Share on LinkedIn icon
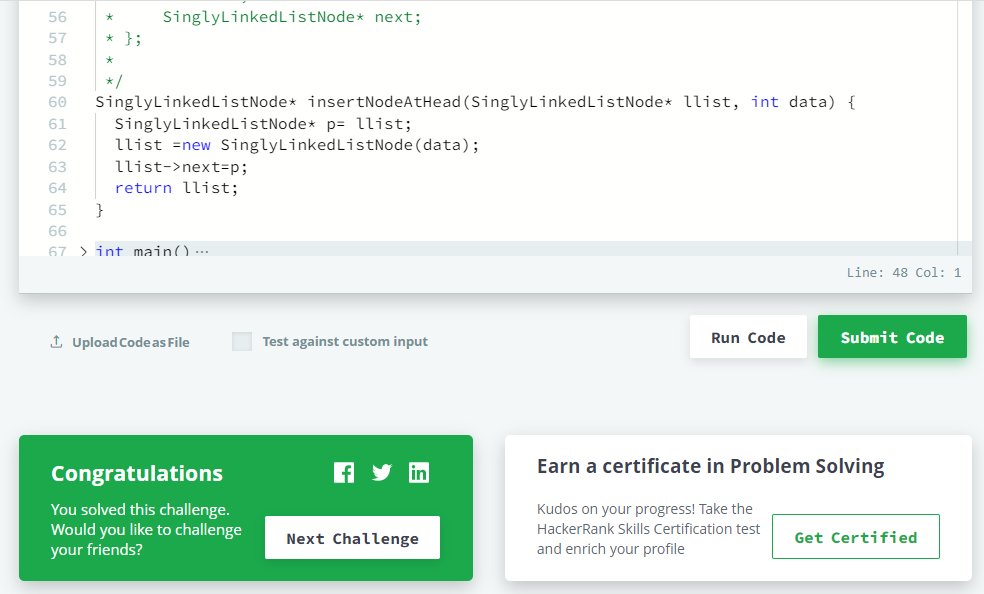The height and width of the screenshot is (594, 984). point(419,472)
